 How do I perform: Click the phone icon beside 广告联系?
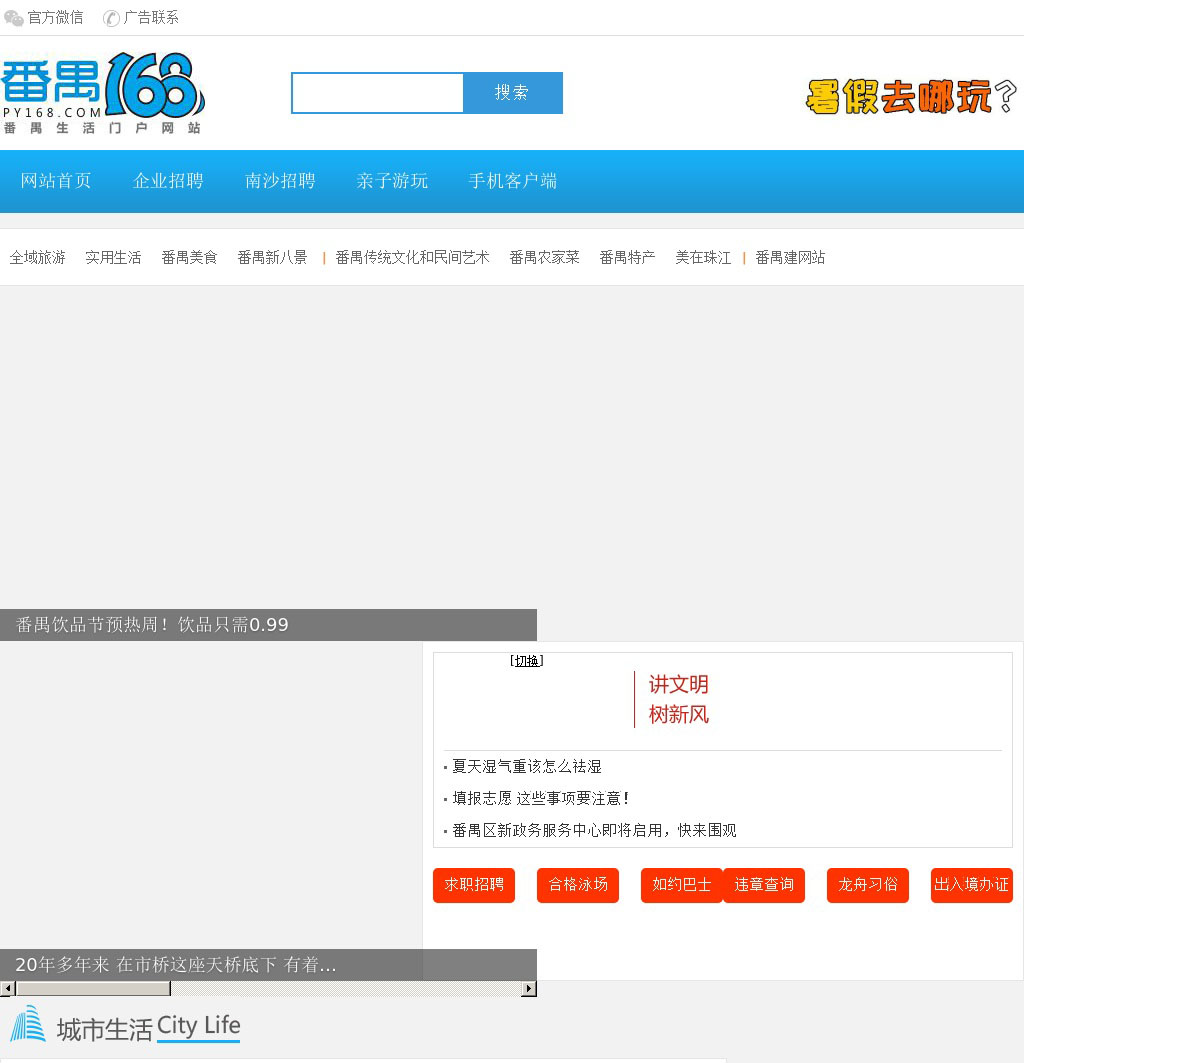[111, 18]
